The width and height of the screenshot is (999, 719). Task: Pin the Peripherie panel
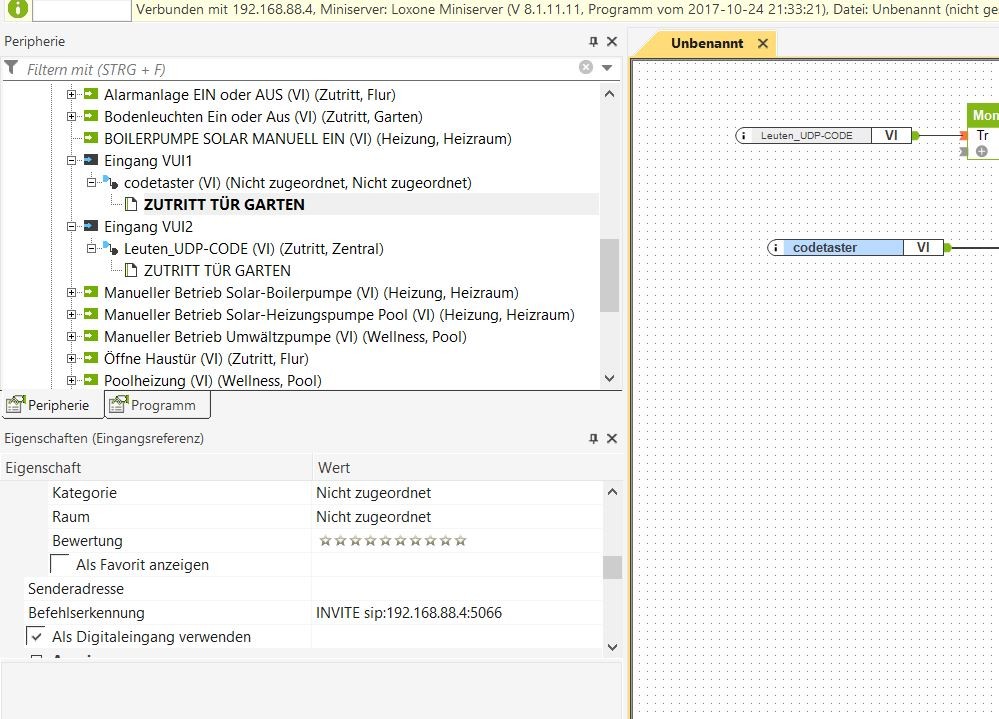[x=593, y=42]
